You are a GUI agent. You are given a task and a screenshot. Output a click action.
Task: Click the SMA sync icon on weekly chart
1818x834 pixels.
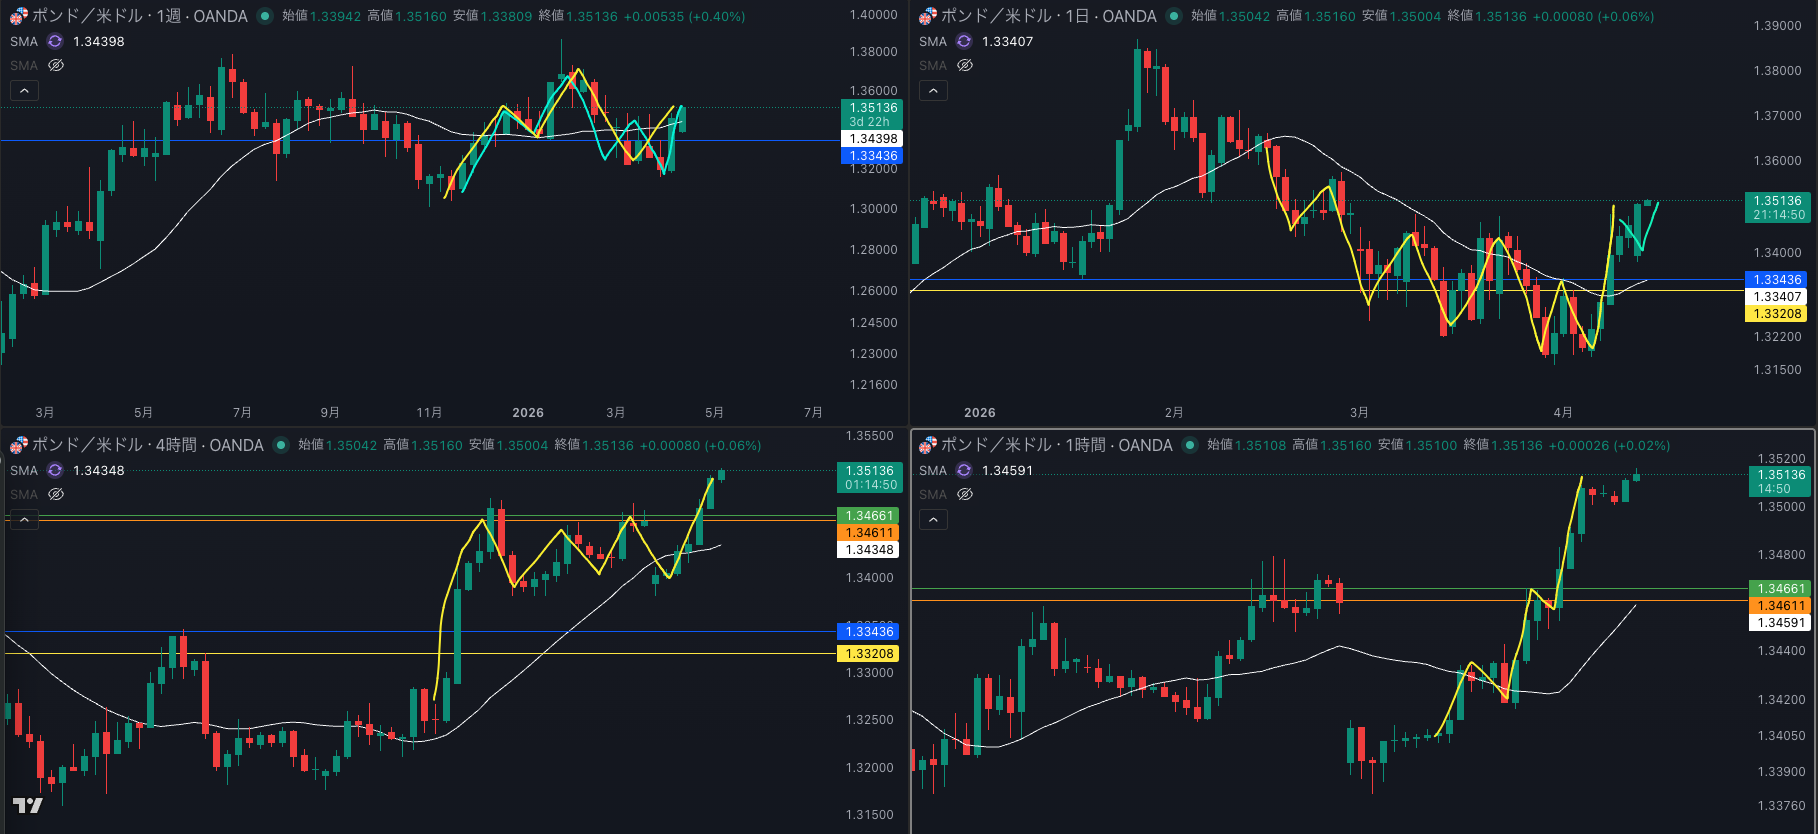click(55, 41)
